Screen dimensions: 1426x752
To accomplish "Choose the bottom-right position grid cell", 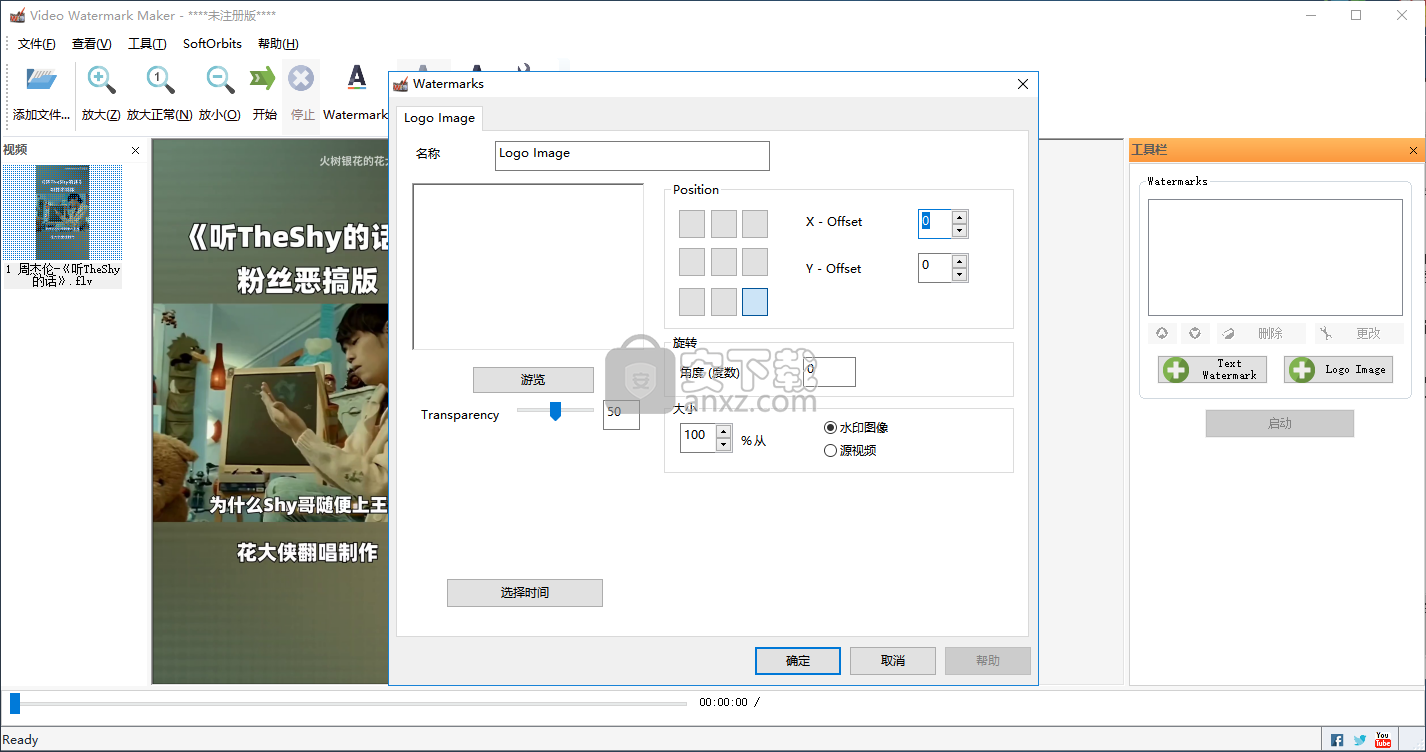I will click(755, 302).
